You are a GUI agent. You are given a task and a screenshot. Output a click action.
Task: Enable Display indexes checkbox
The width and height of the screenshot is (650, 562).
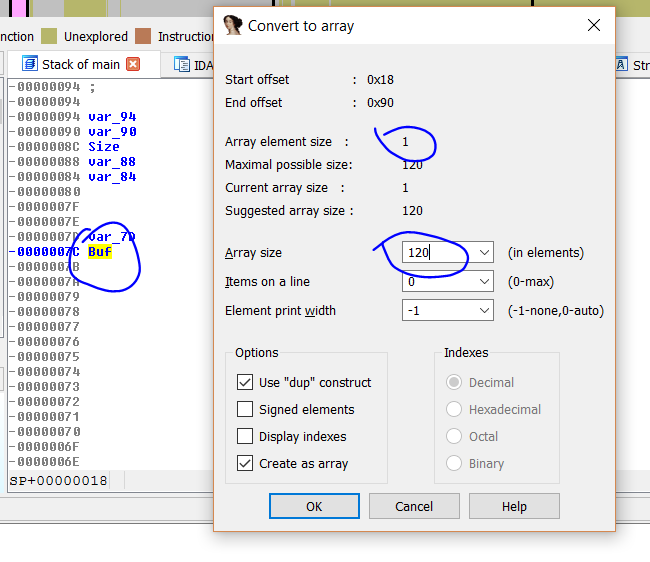245,436
